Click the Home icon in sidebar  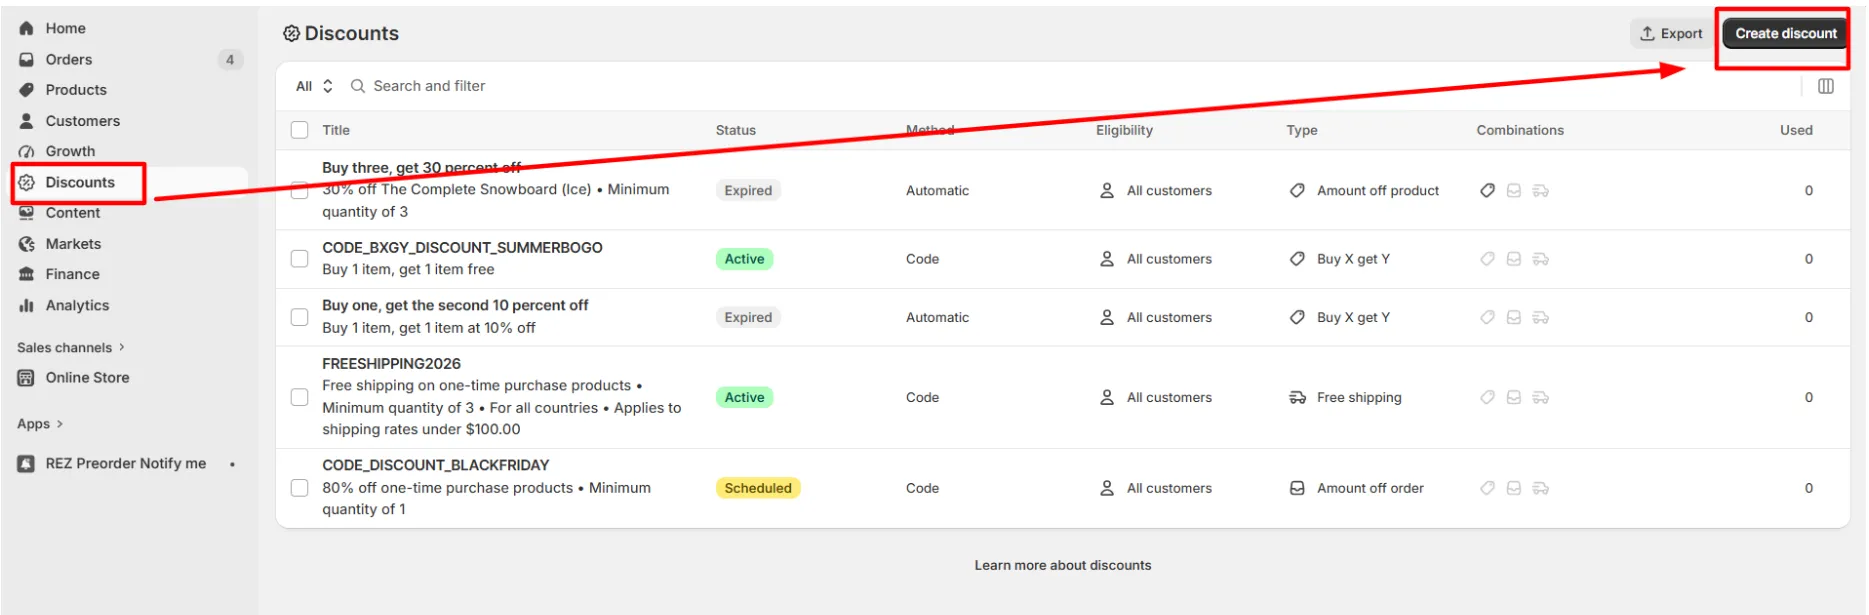tap(27, 29)
